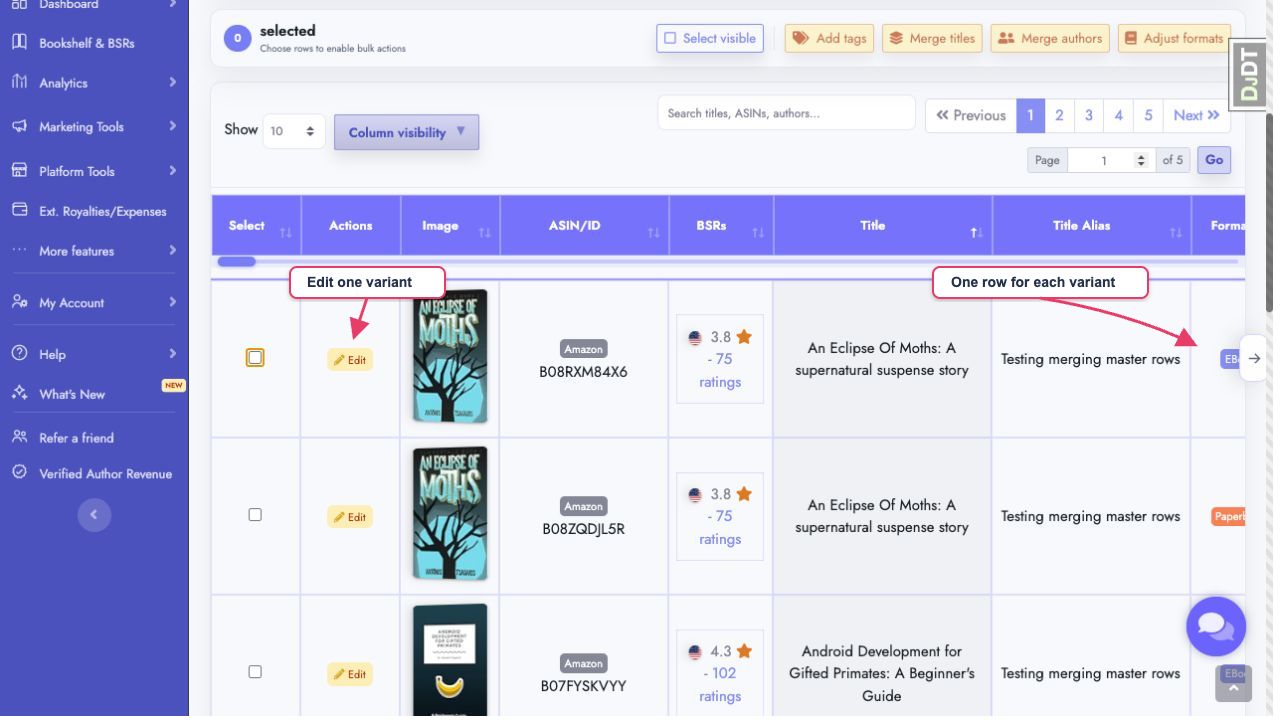Check the B07FYSKVYY row checkbox
This screenshot has width=1280, height=720.
pos(255,671)
